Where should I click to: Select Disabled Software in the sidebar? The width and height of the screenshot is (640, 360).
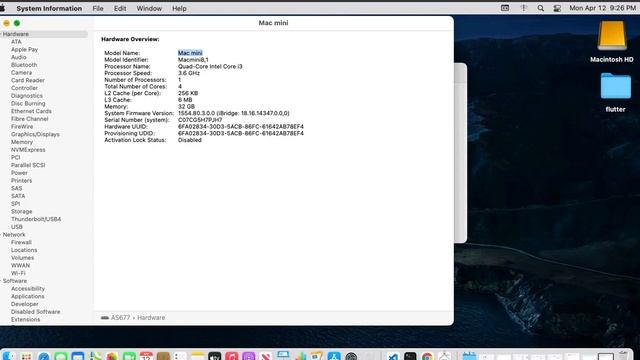(x=36, y=312)
